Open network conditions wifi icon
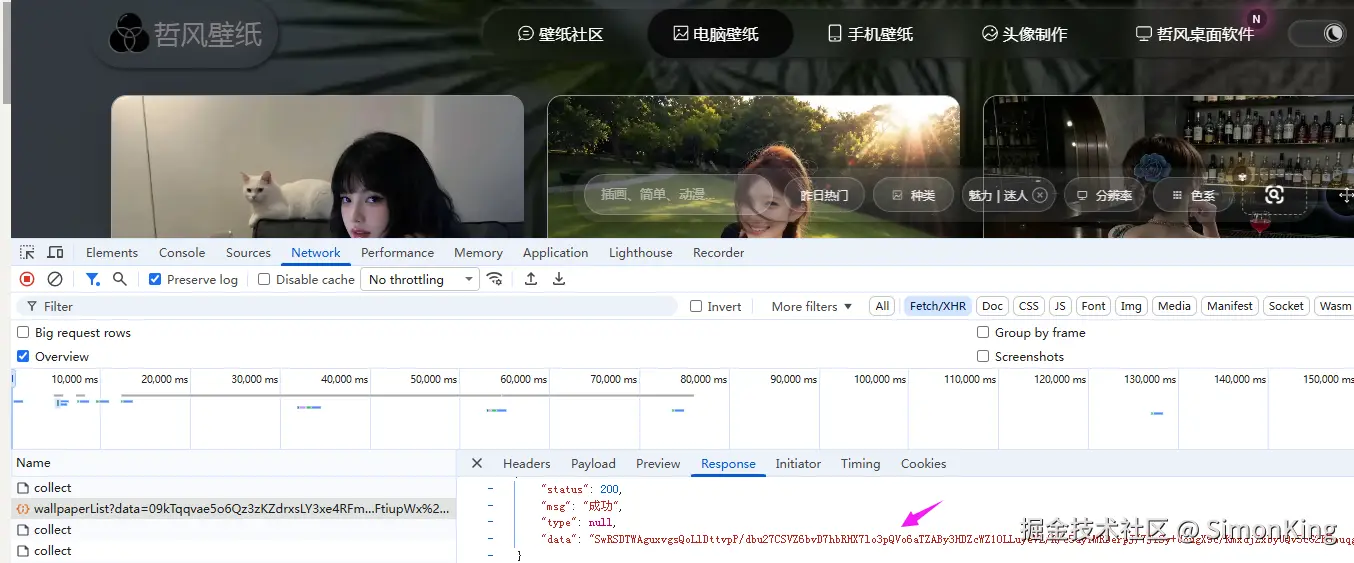Viewport: 1354px width, 563px height. (494, 279)
